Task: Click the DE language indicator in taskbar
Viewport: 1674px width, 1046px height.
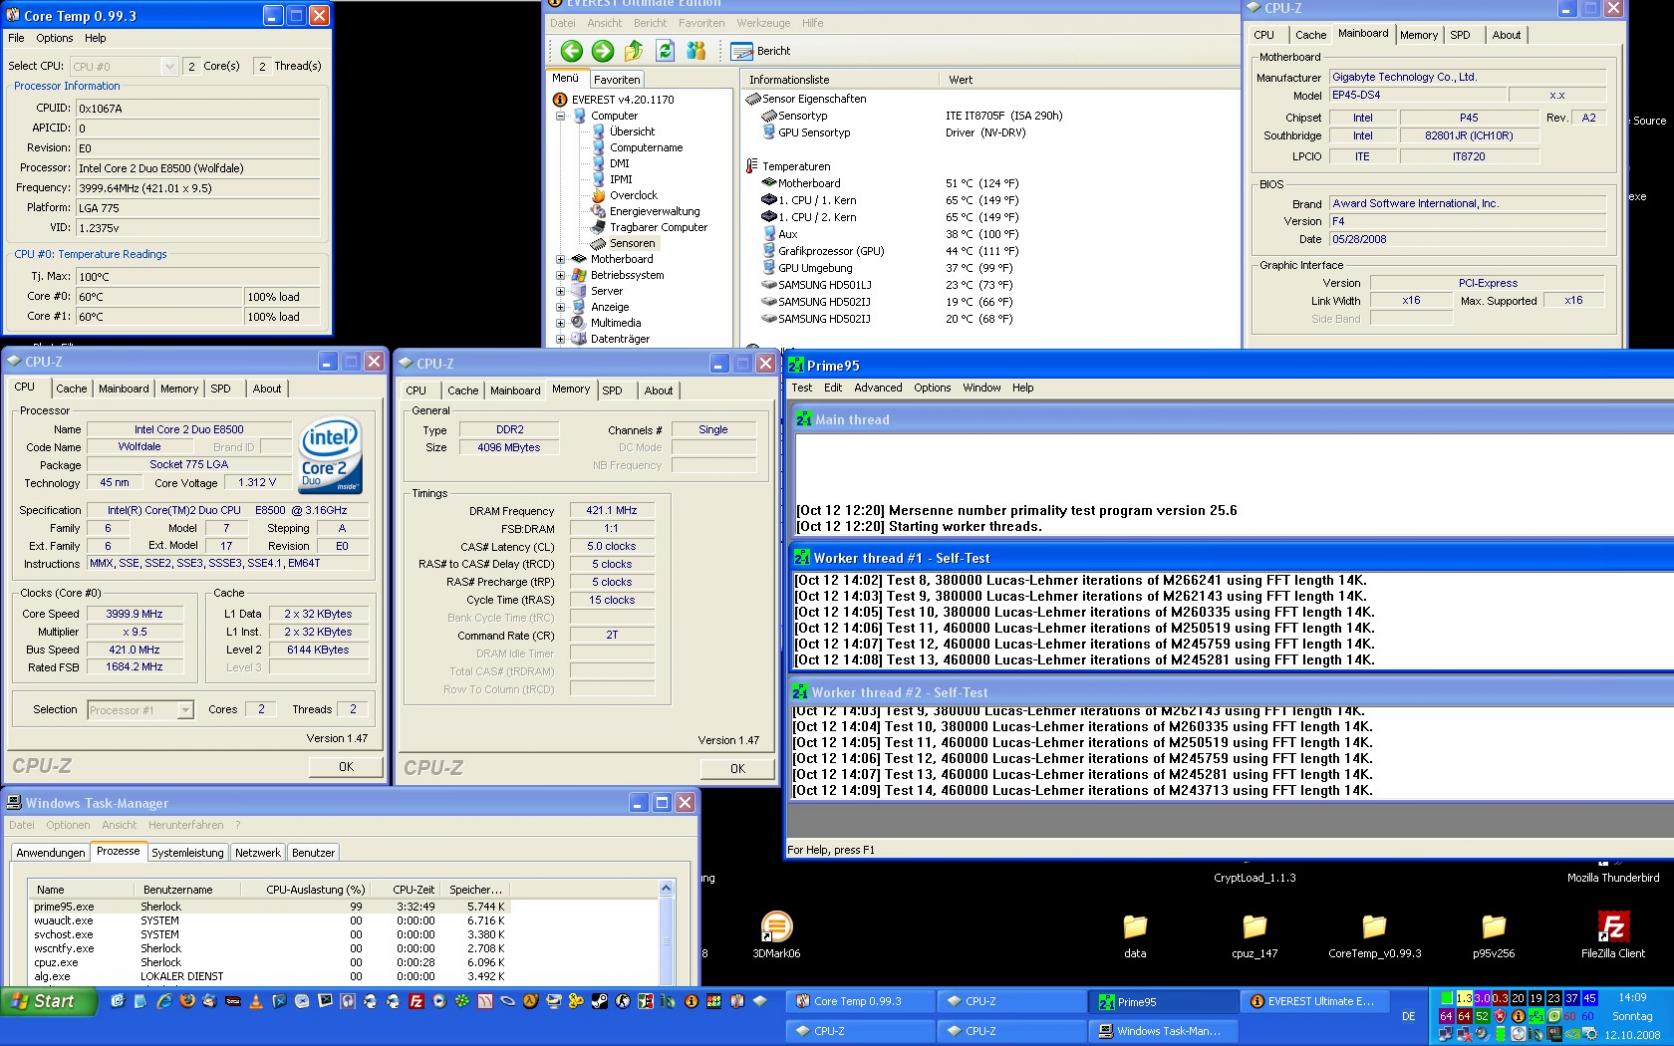Action: coord(1408,1016)
